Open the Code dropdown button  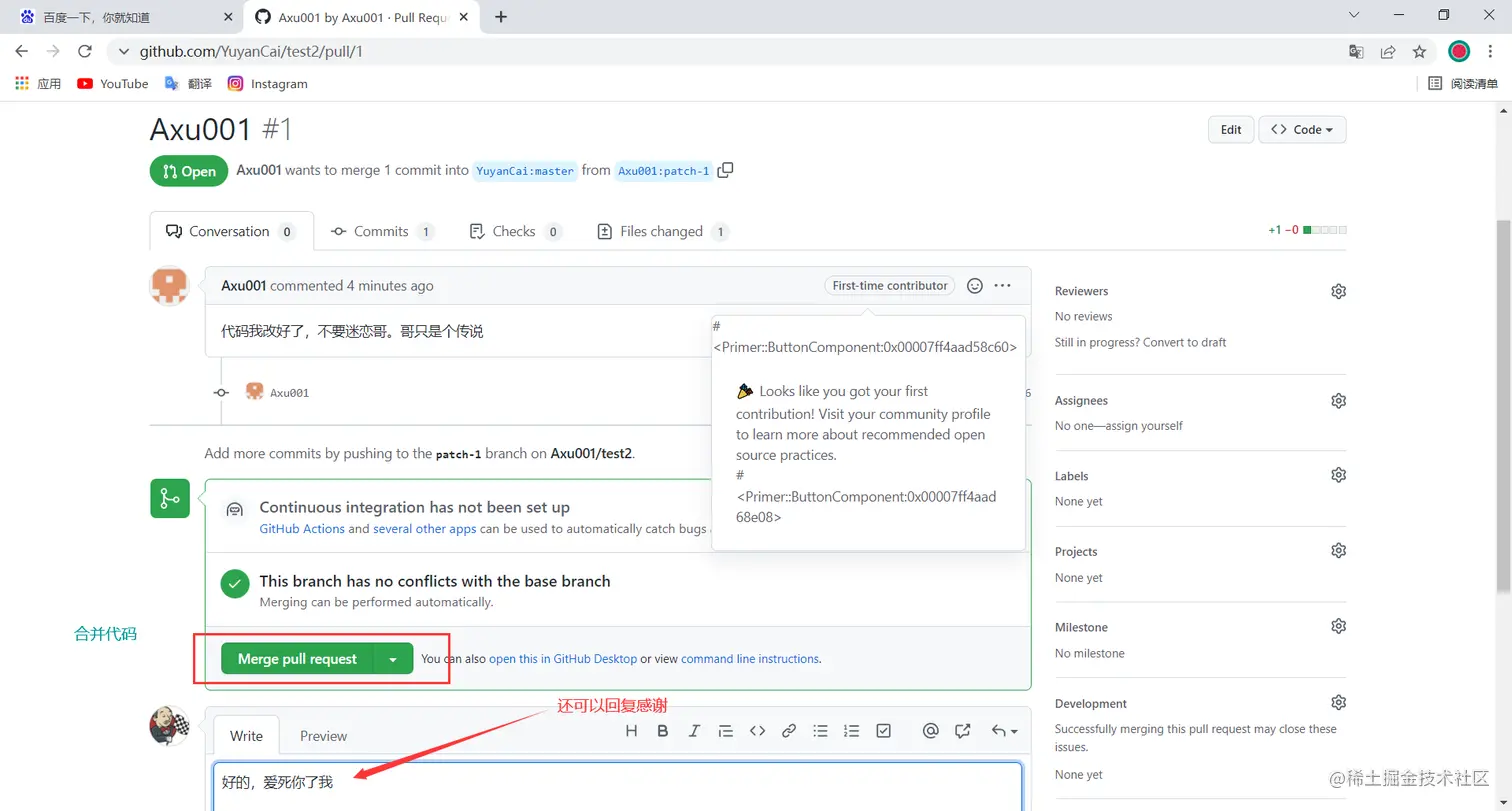tap(1302, 130)
